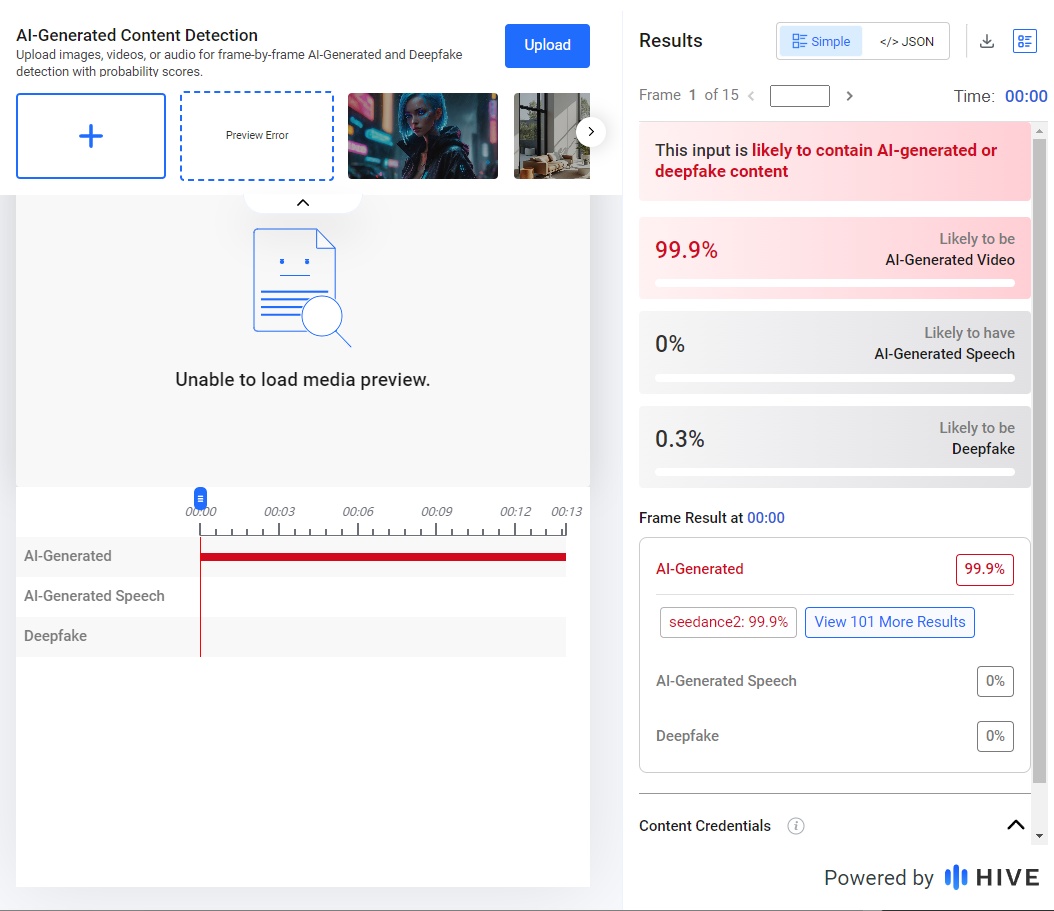Advance sample carousel with right arrow

(591, 132)
